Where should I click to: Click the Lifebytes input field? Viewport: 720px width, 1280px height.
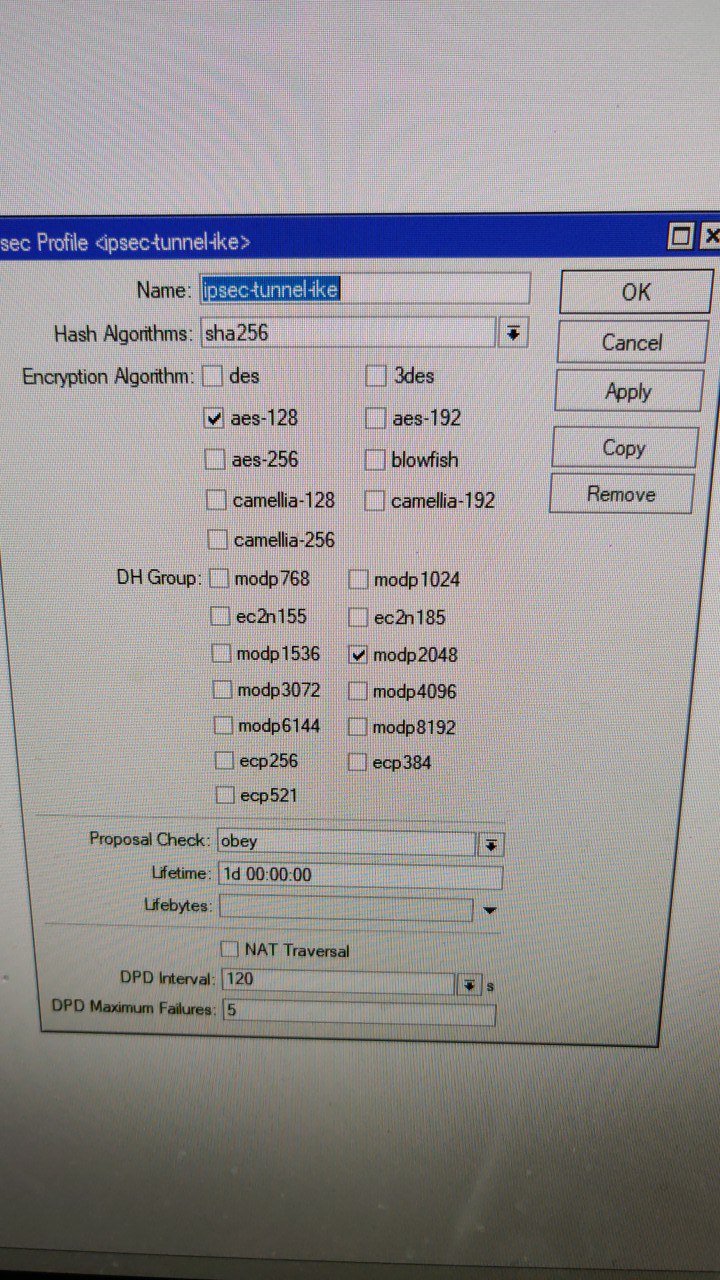(x=346, y=908)
